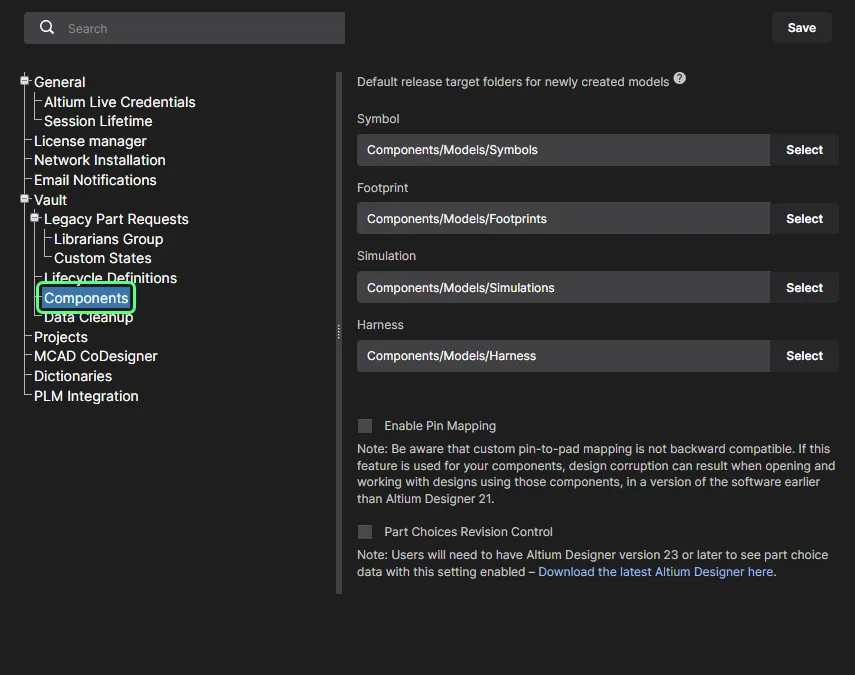Select the MCAD CoDesigner item
The width and height of the screenshot is (855, 675).
[96, 356]
